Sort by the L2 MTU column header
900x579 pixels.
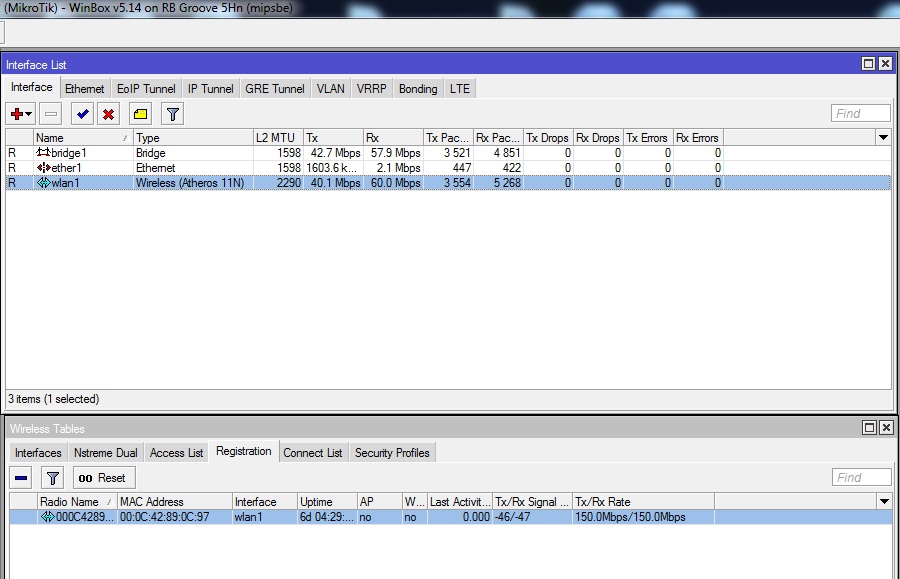pos(278,138)
